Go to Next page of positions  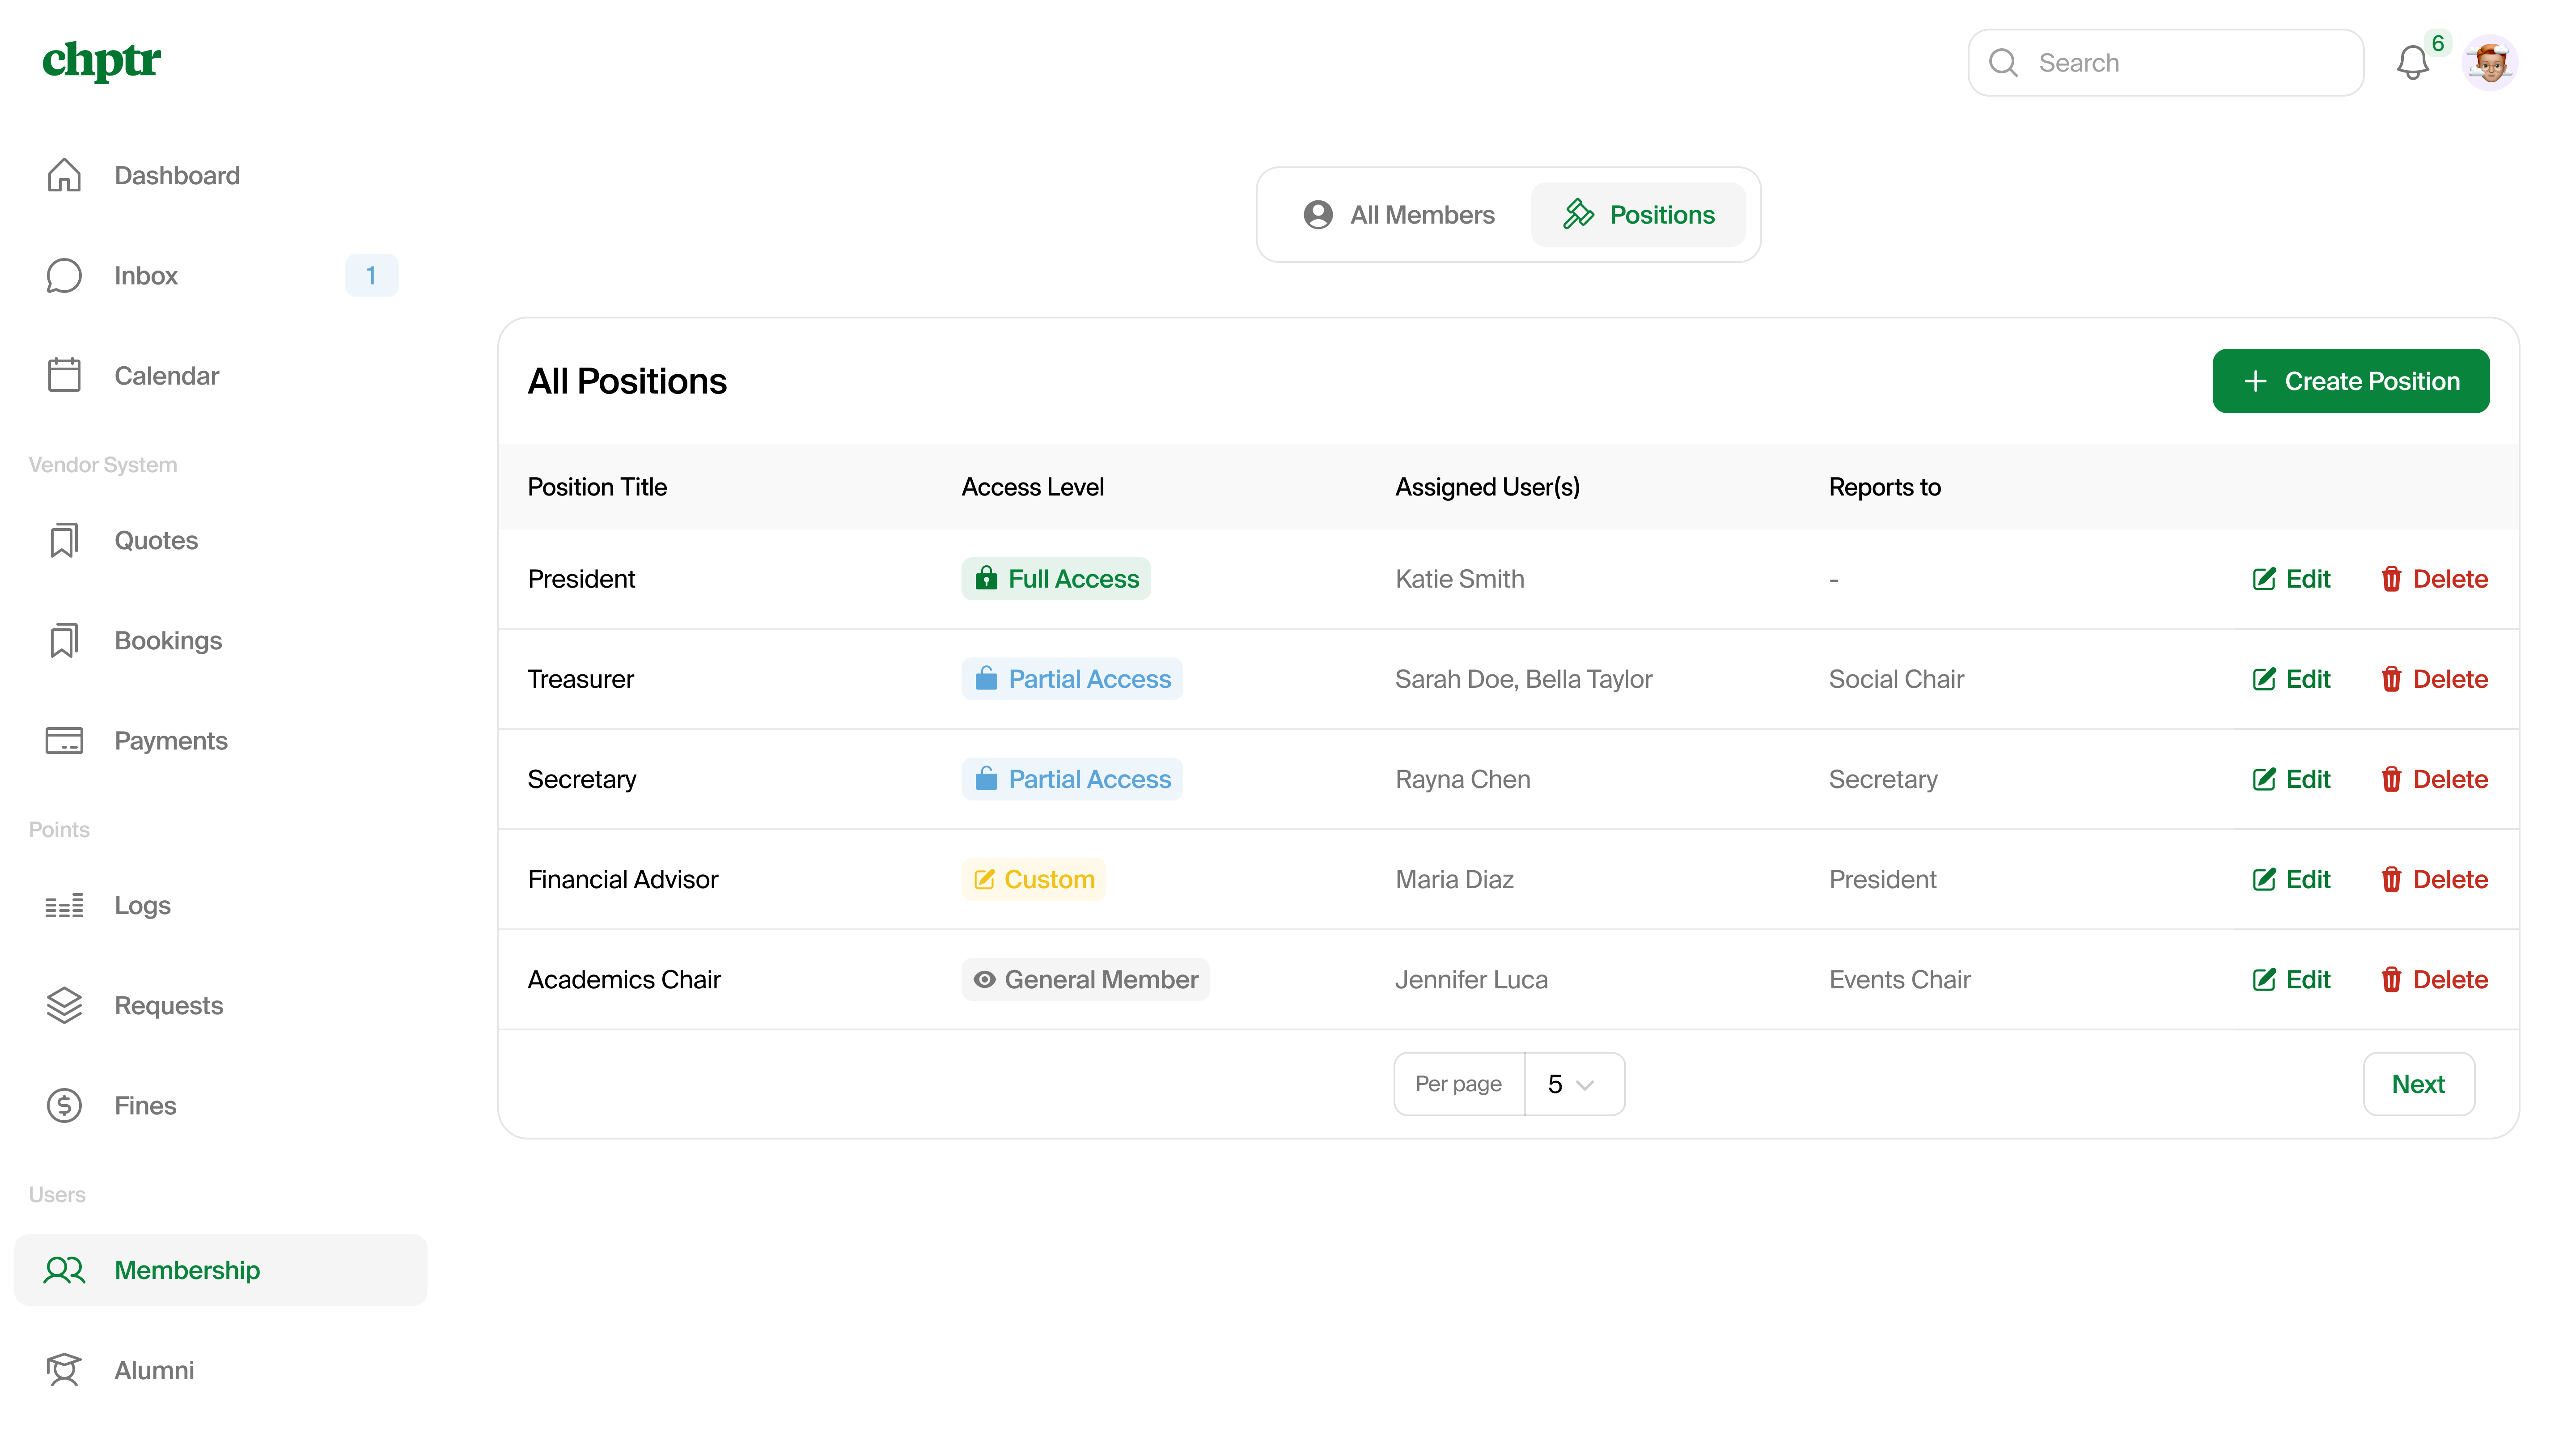[x=2419, y=1084]
